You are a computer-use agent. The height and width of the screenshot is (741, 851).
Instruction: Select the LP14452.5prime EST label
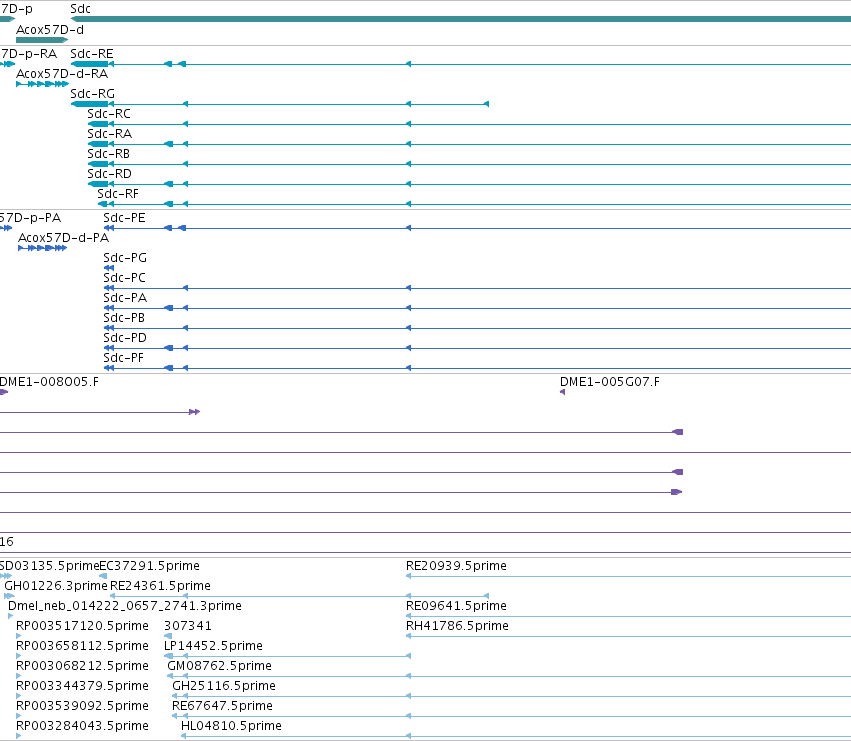click(x=213, y=646)
